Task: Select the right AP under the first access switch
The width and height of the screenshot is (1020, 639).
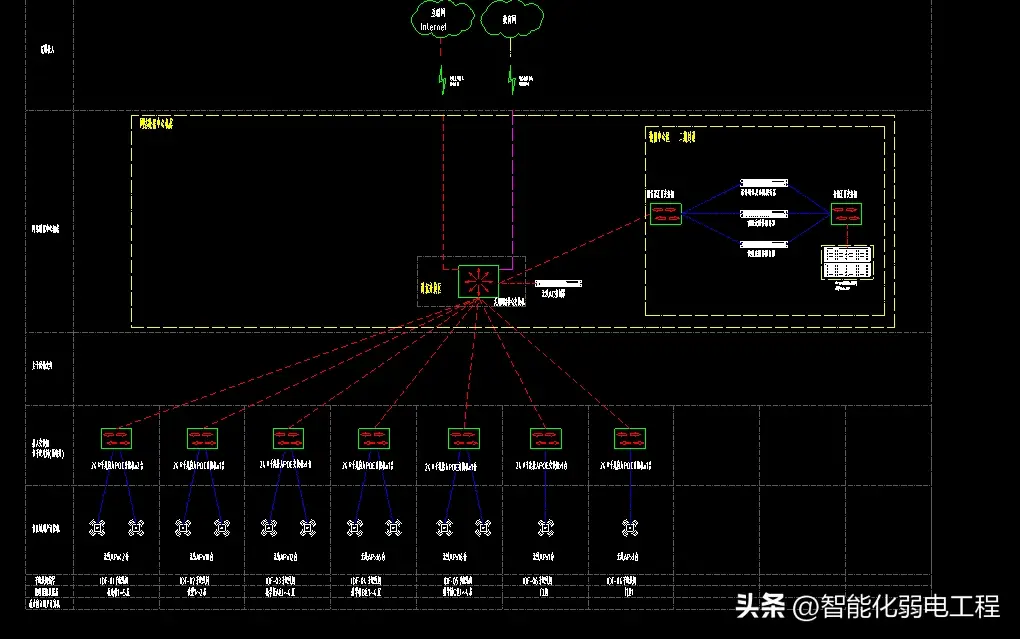Action: point(136,528)
